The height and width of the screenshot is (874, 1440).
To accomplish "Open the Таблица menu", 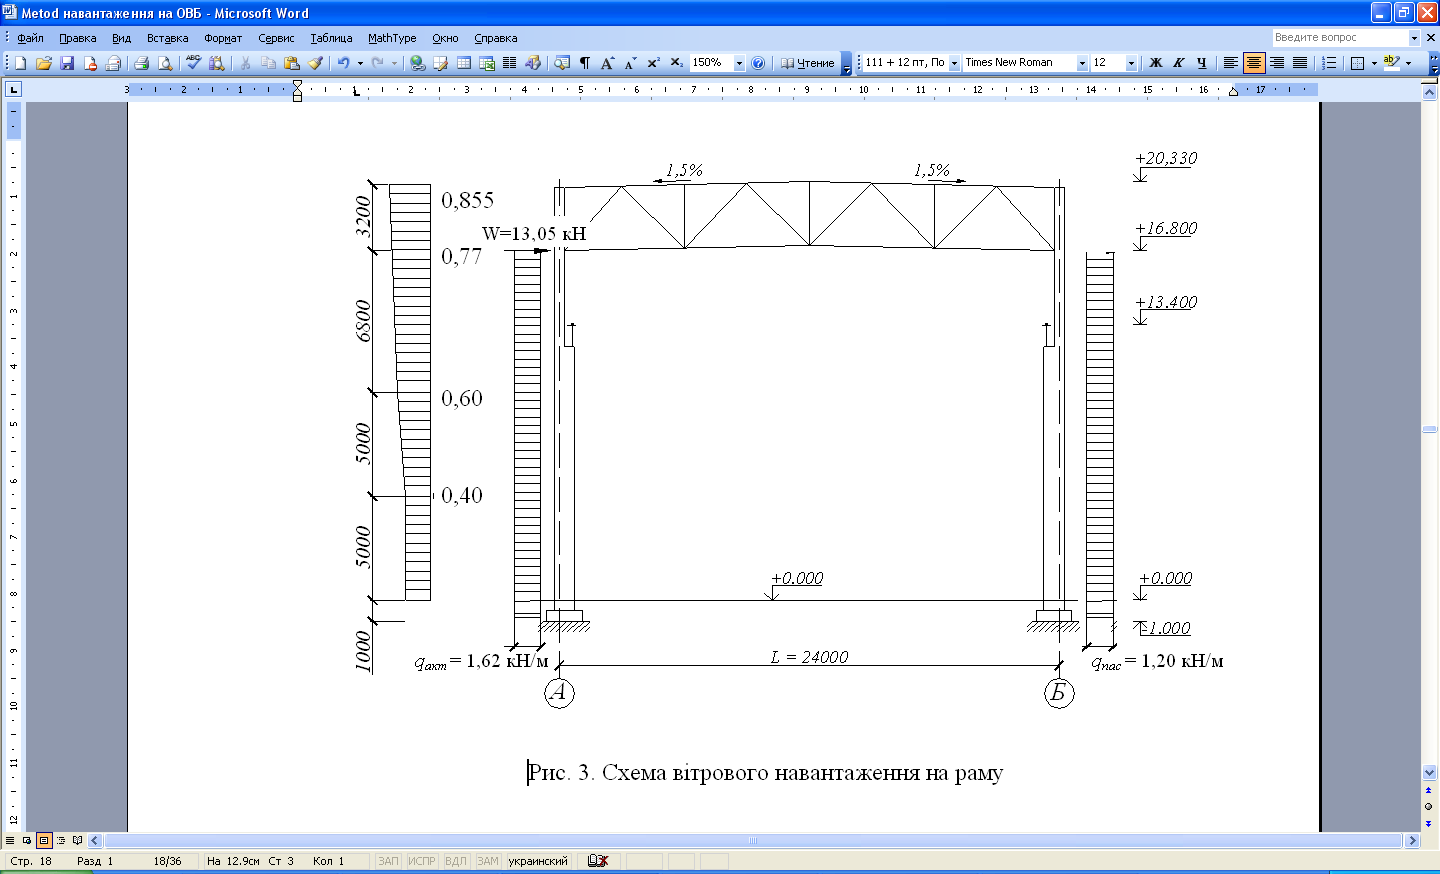I will [x=331, y=38].
